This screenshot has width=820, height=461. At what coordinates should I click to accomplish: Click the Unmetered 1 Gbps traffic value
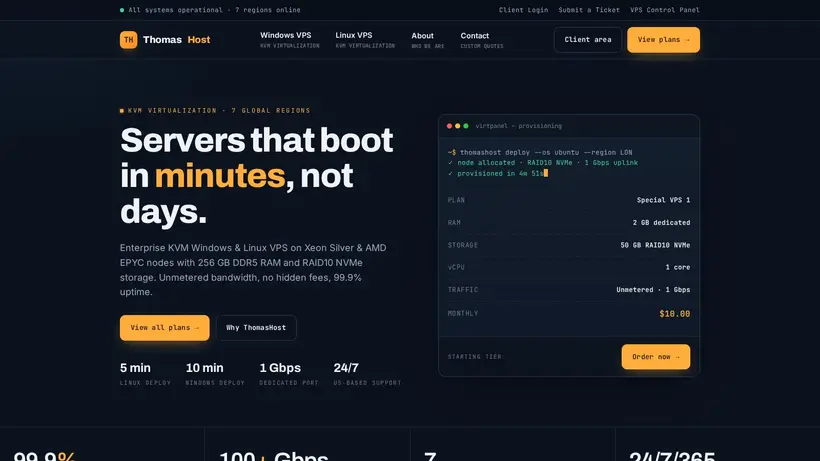[653, 290]
